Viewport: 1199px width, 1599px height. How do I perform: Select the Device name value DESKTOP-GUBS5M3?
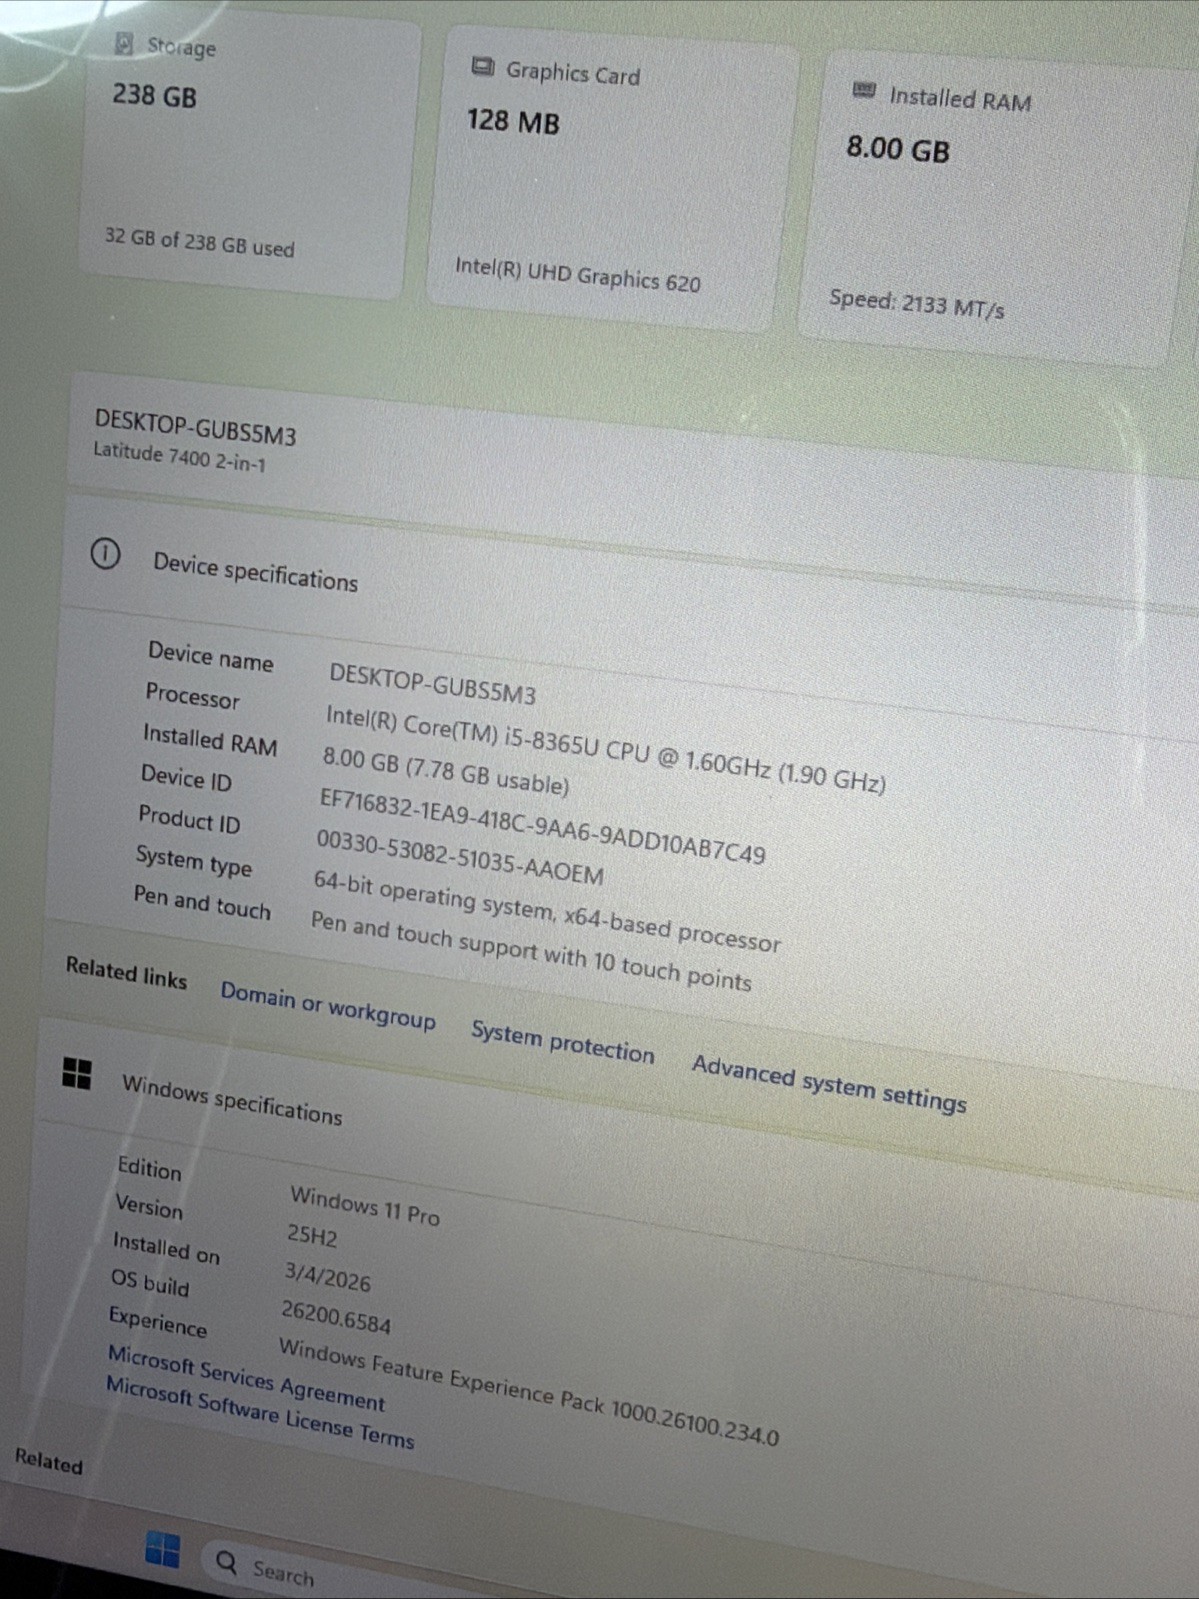[432, 684]
